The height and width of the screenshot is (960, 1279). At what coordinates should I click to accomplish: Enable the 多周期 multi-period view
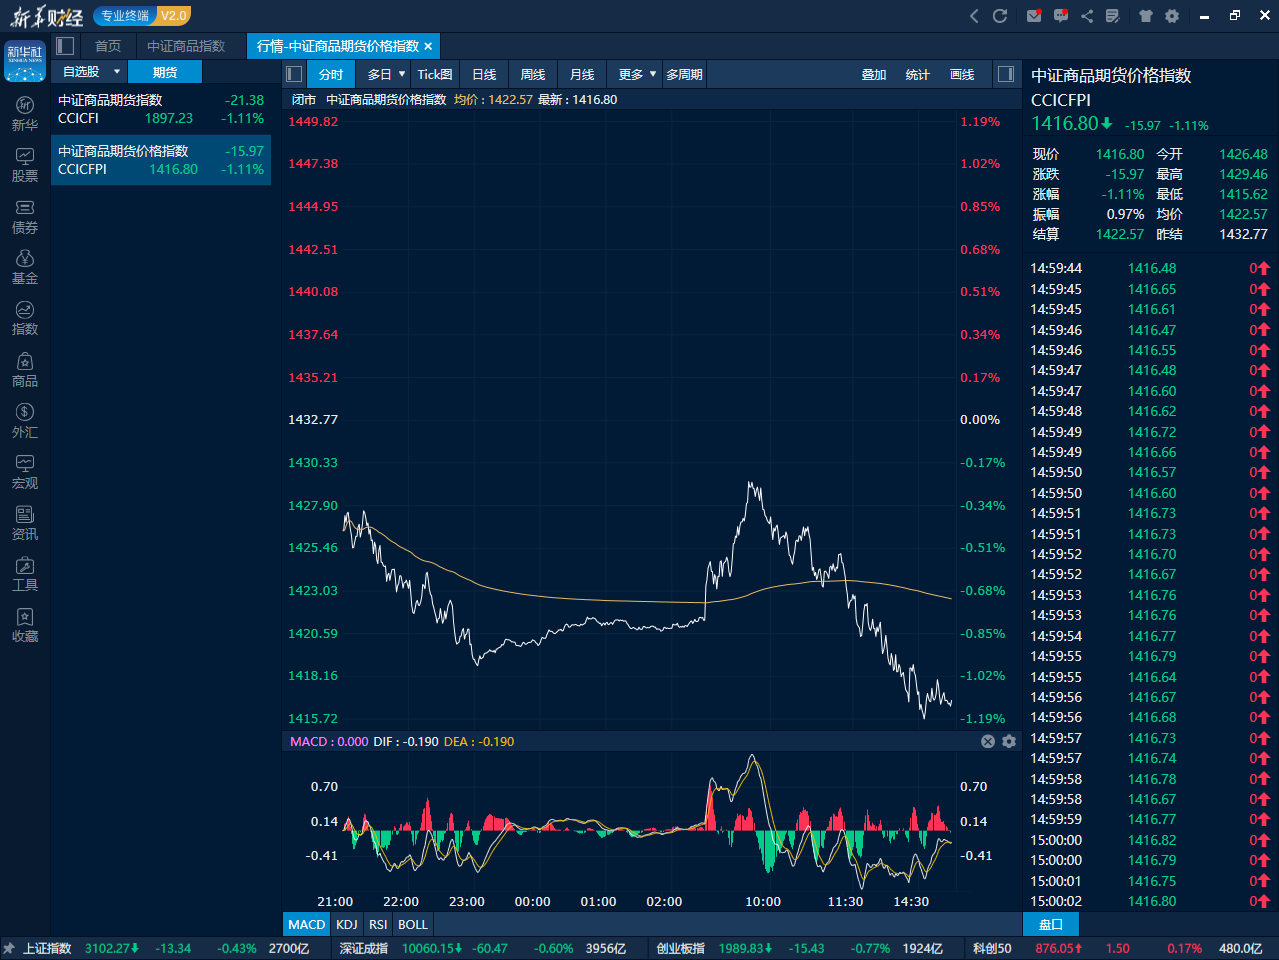tap(684, 73)
